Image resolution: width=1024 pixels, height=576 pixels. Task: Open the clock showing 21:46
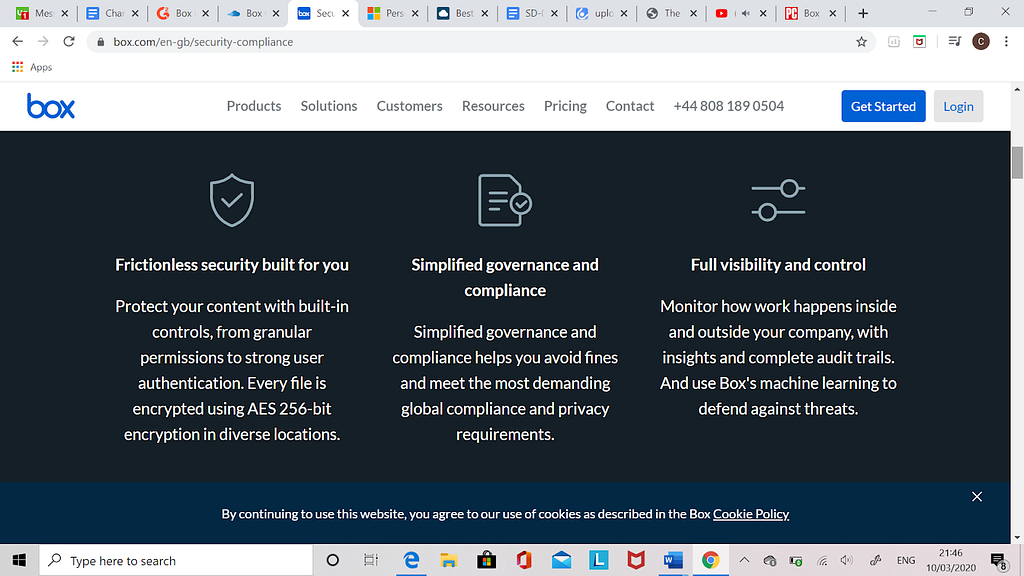951,560
